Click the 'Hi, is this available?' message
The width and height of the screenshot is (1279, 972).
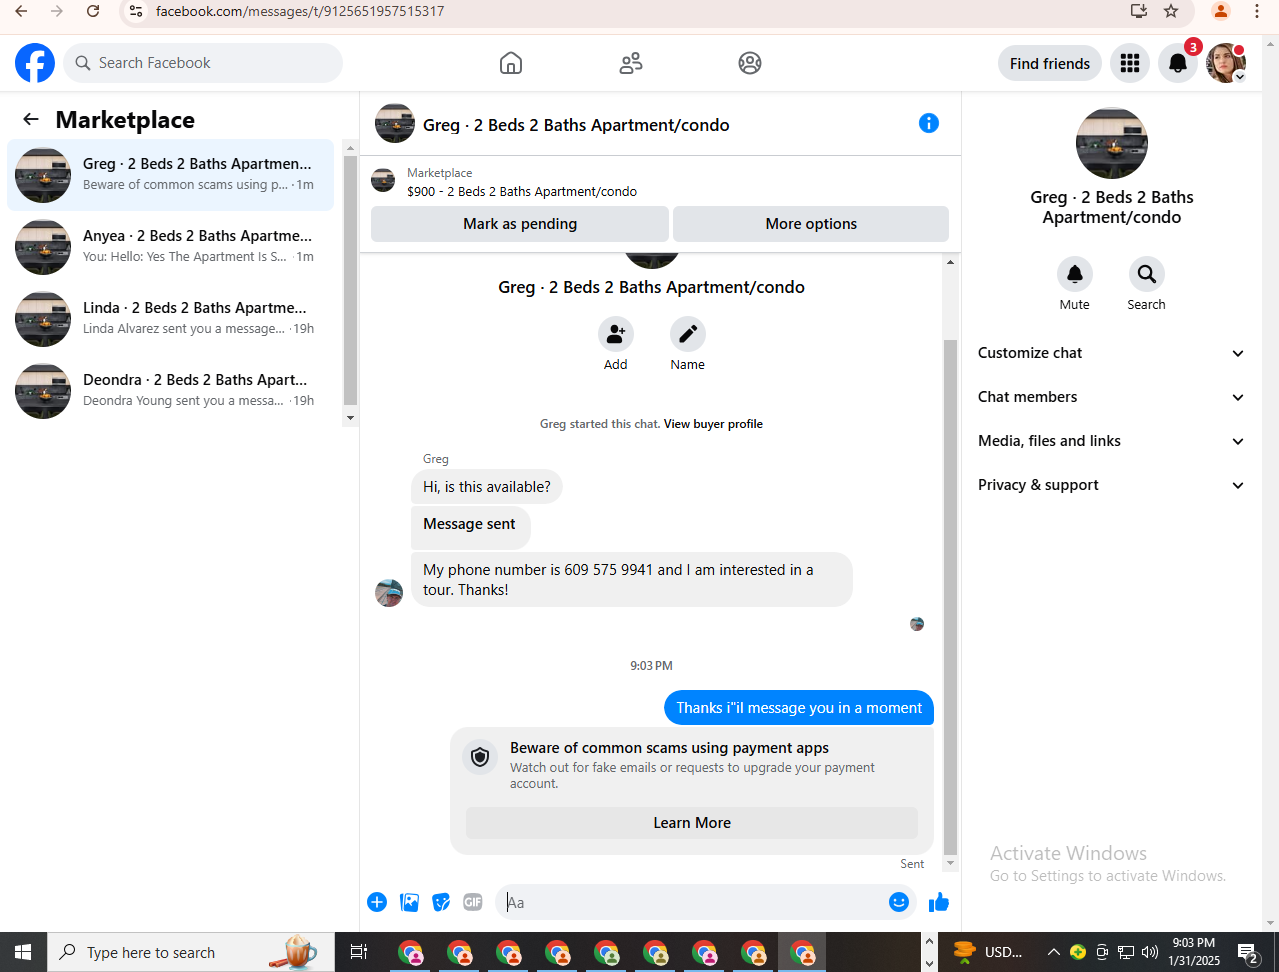pos(487,487)
